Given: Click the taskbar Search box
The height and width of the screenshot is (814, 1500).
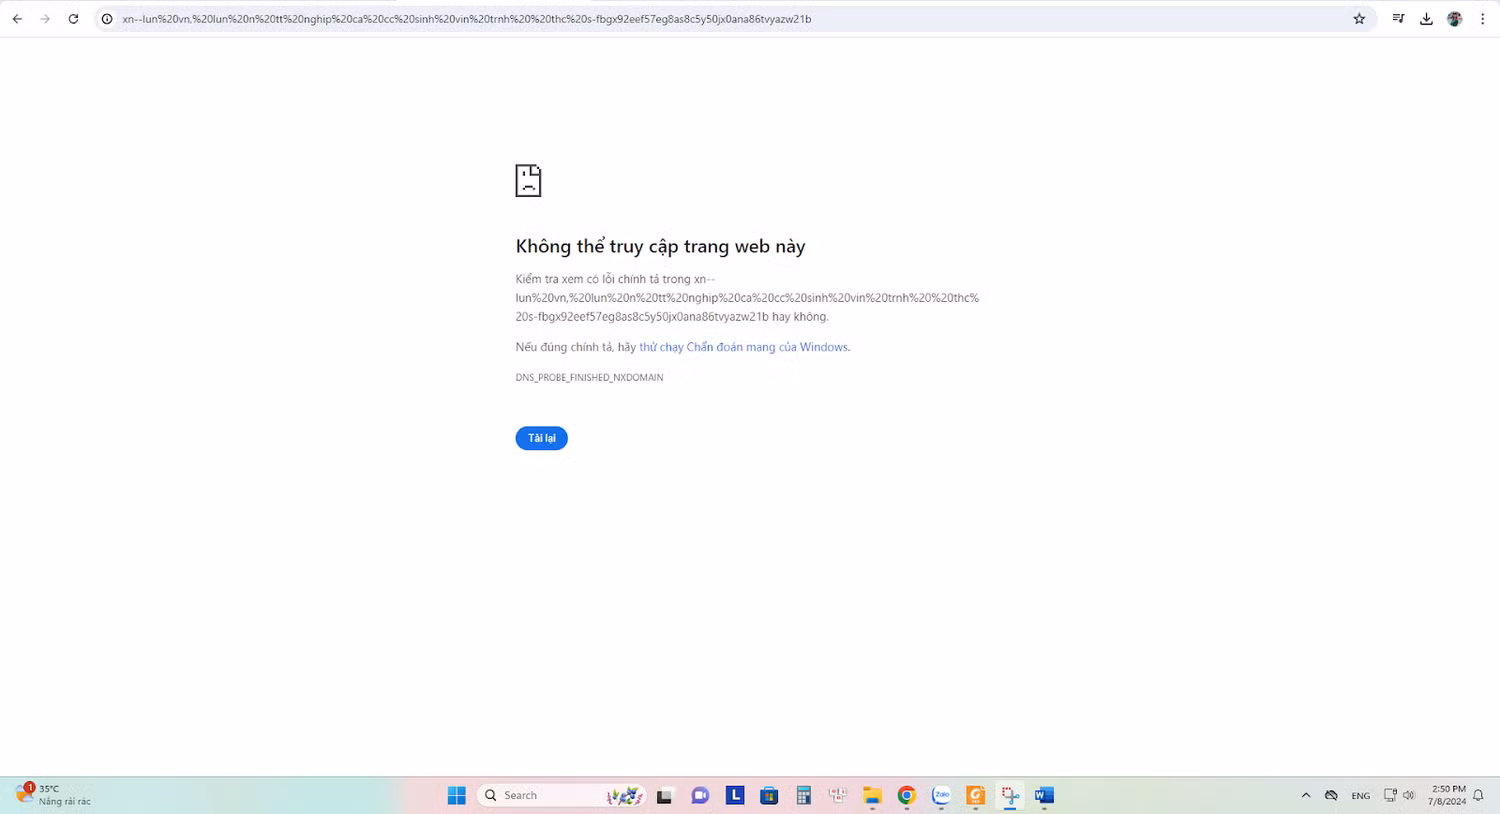Looking at the screenshot, I should (561, 795).
